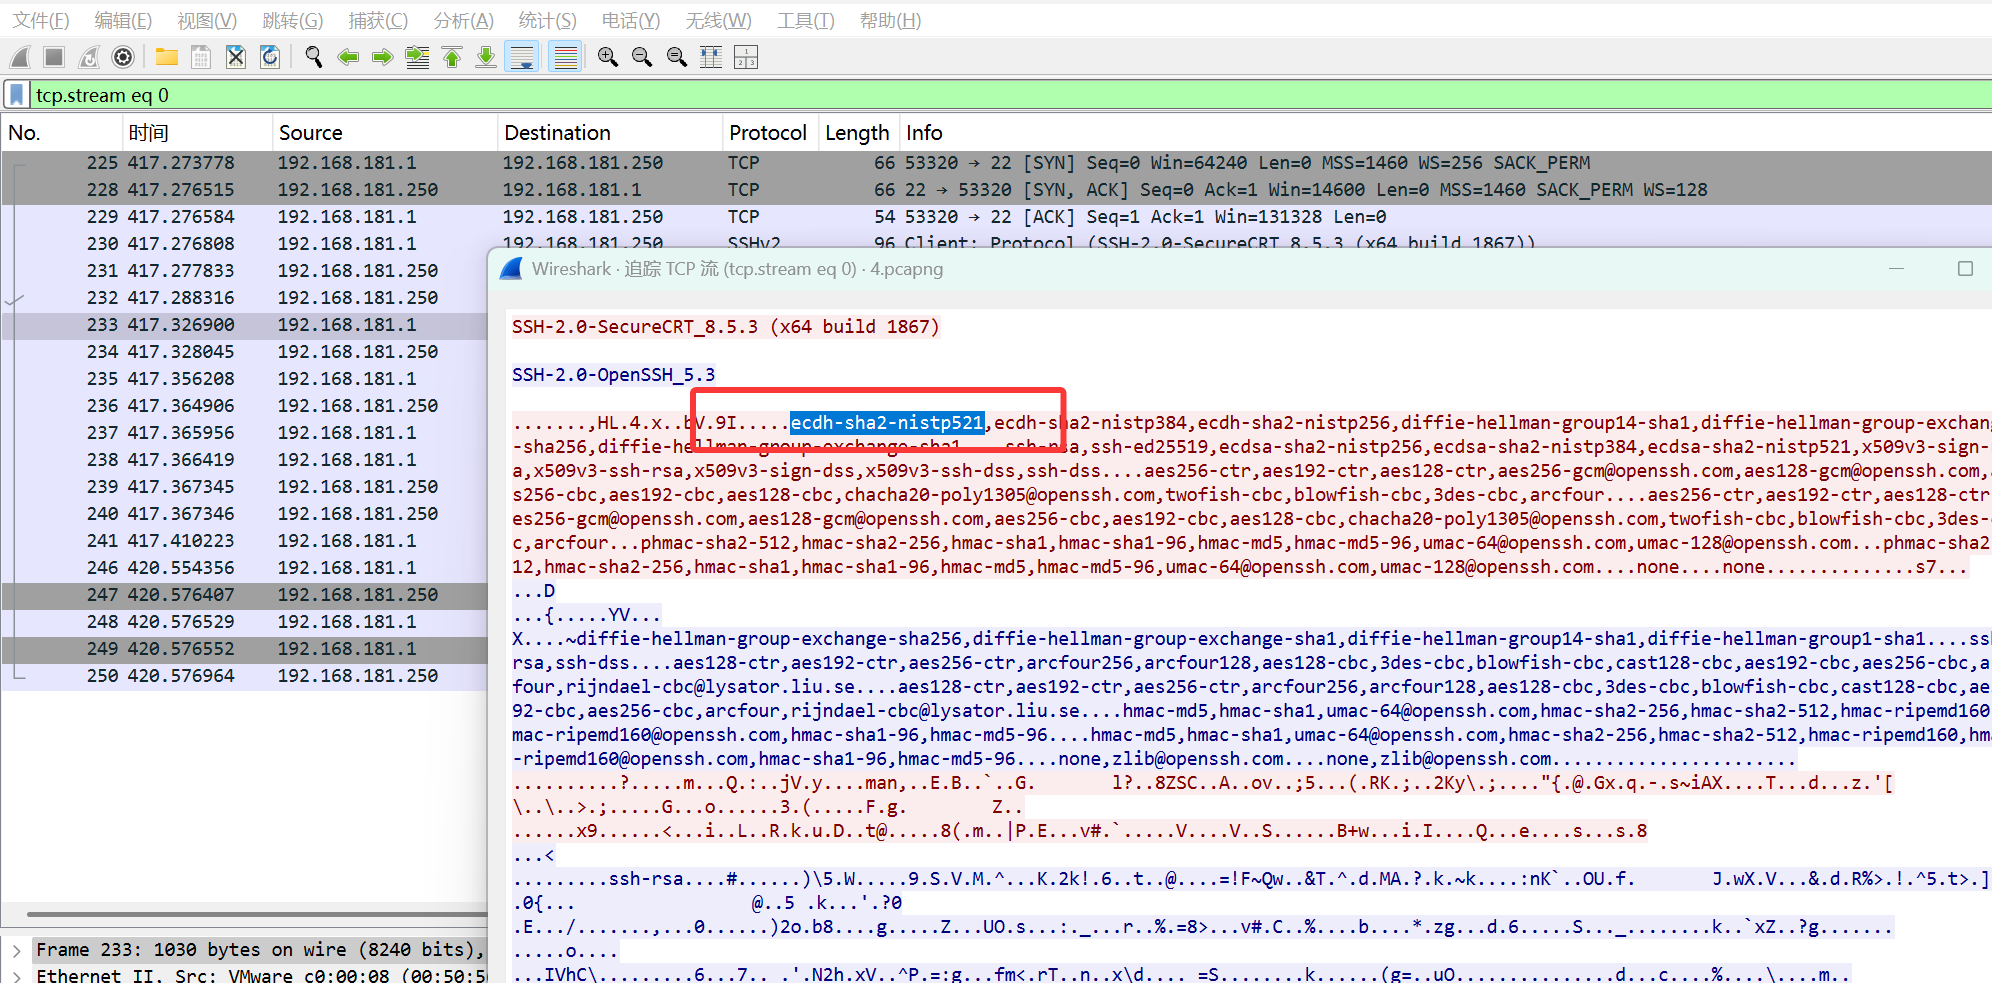Jump to the first packet icon
This screenshot has height=983, width=1992.
coord(452,57)
